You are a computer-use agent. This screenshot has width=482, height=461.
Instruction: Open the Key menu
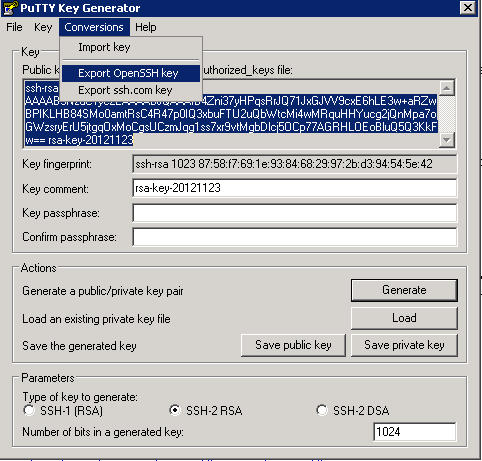(43, 27)
